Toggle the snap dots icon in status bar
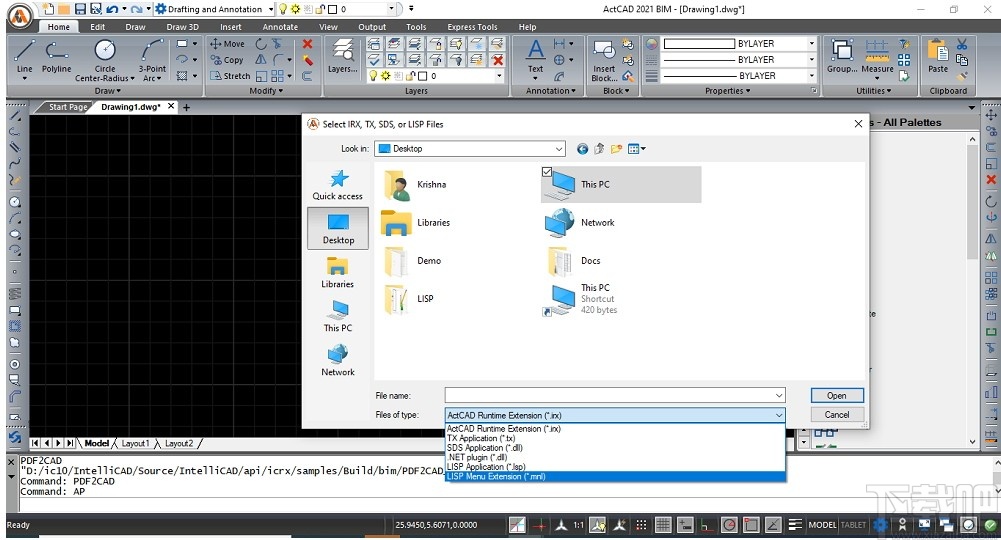Screen dimensions: 1001x540 tap(641, 525)
